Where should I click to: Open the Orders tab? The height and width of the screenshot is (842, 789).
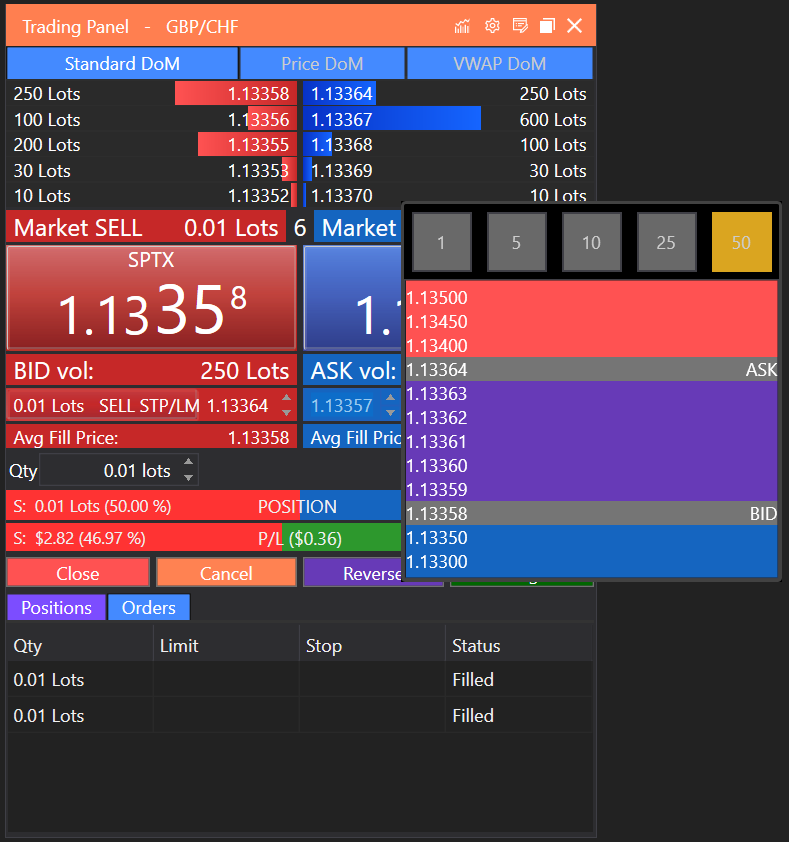148,607
